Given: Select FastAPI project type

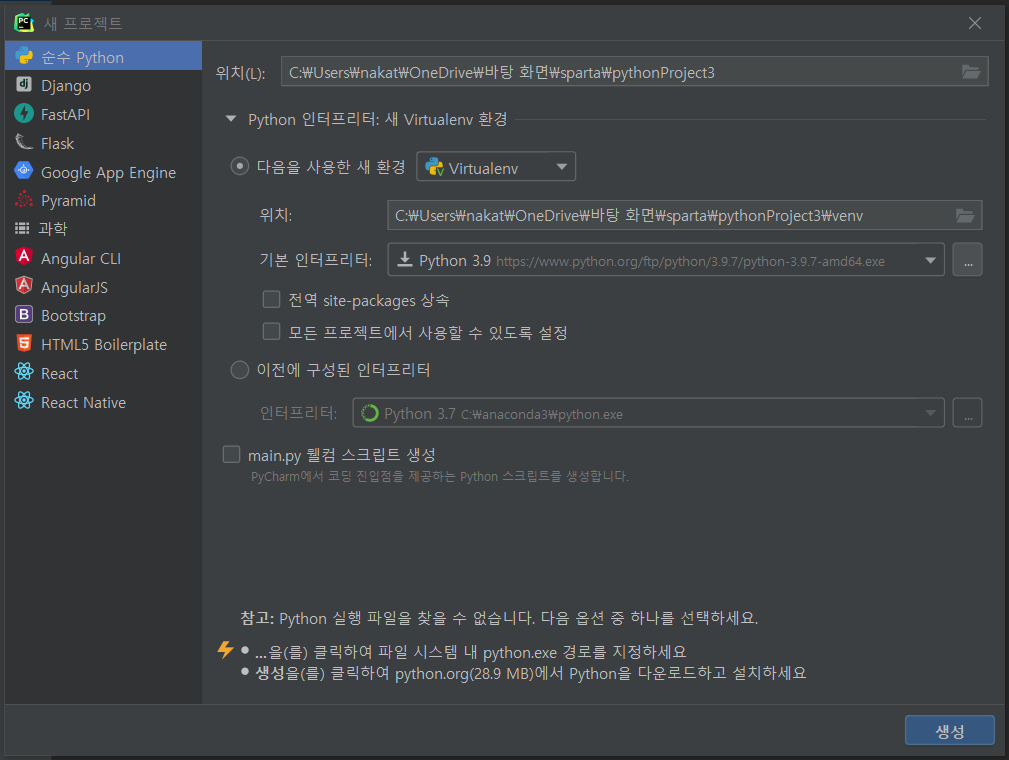Looking at the screenshot, I should 104,114.
